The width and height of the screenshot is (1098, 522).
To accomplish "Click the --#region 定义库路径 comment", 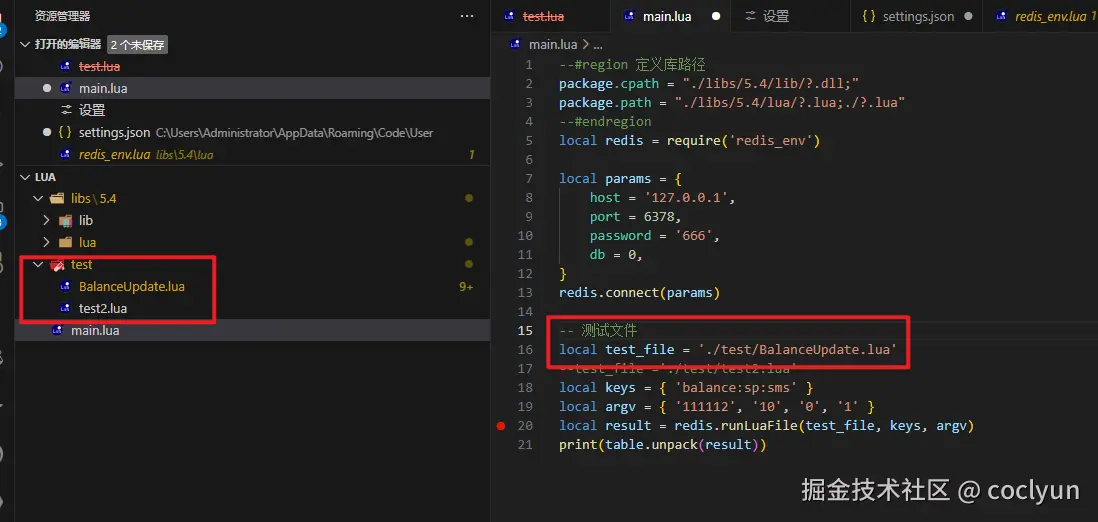I will pos(632,64).
